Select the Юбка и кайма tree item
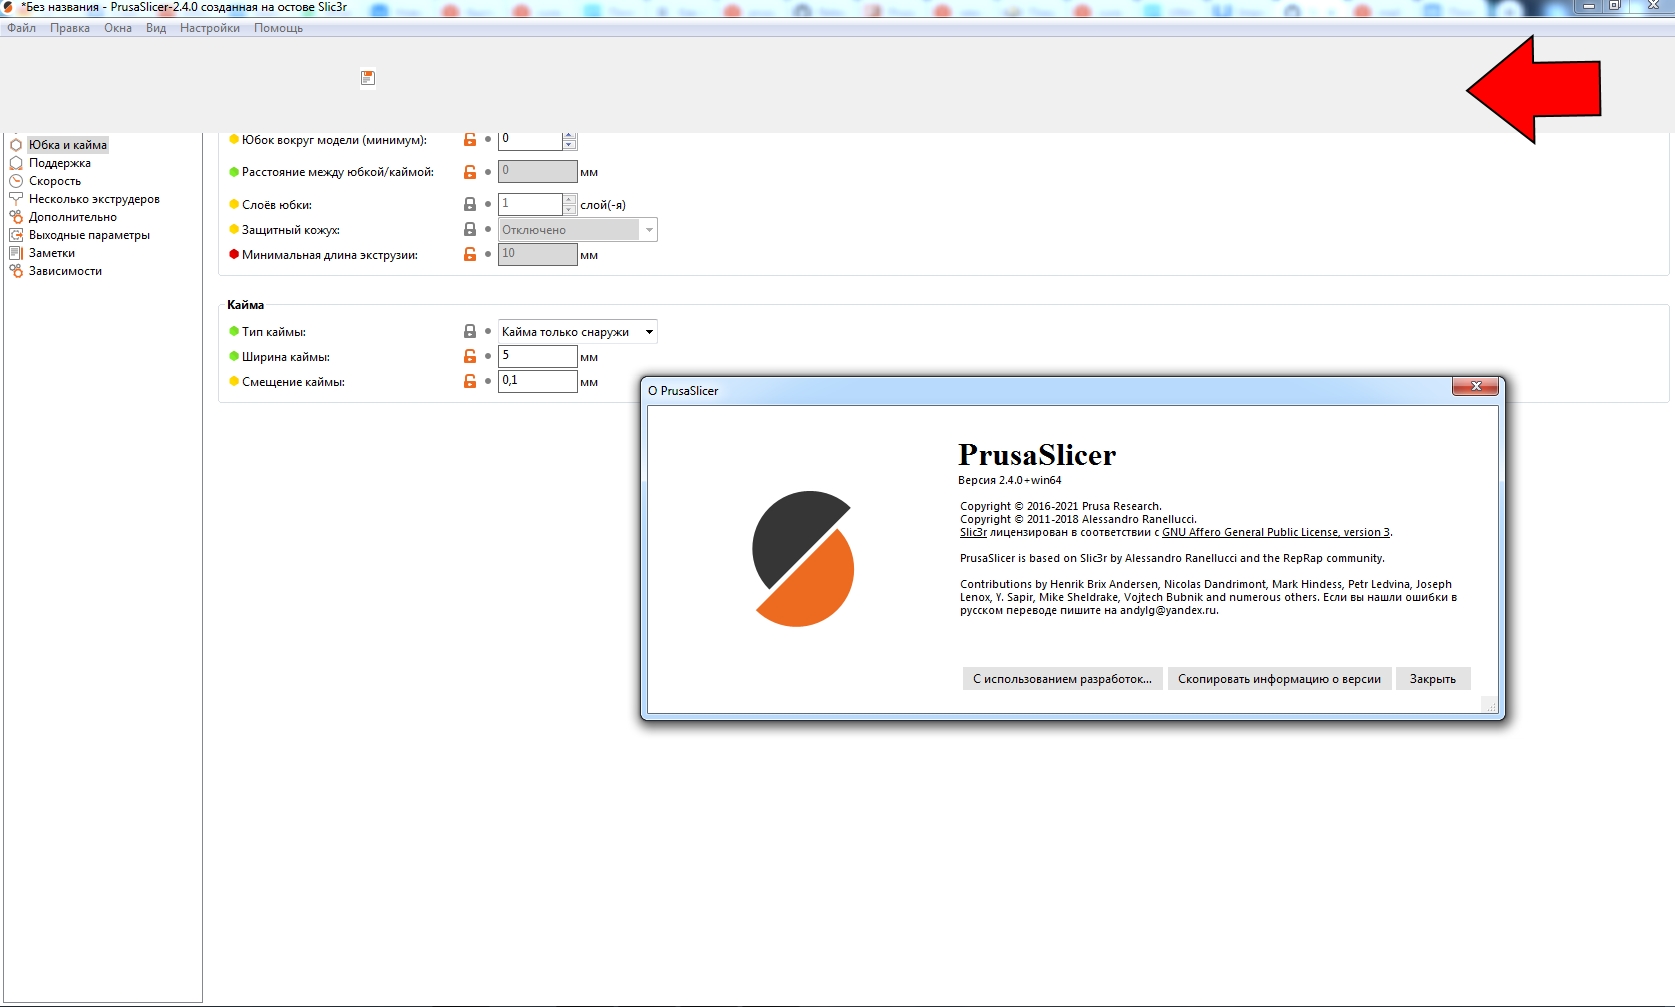The image size is (1675, 1007). pos(67,144)
